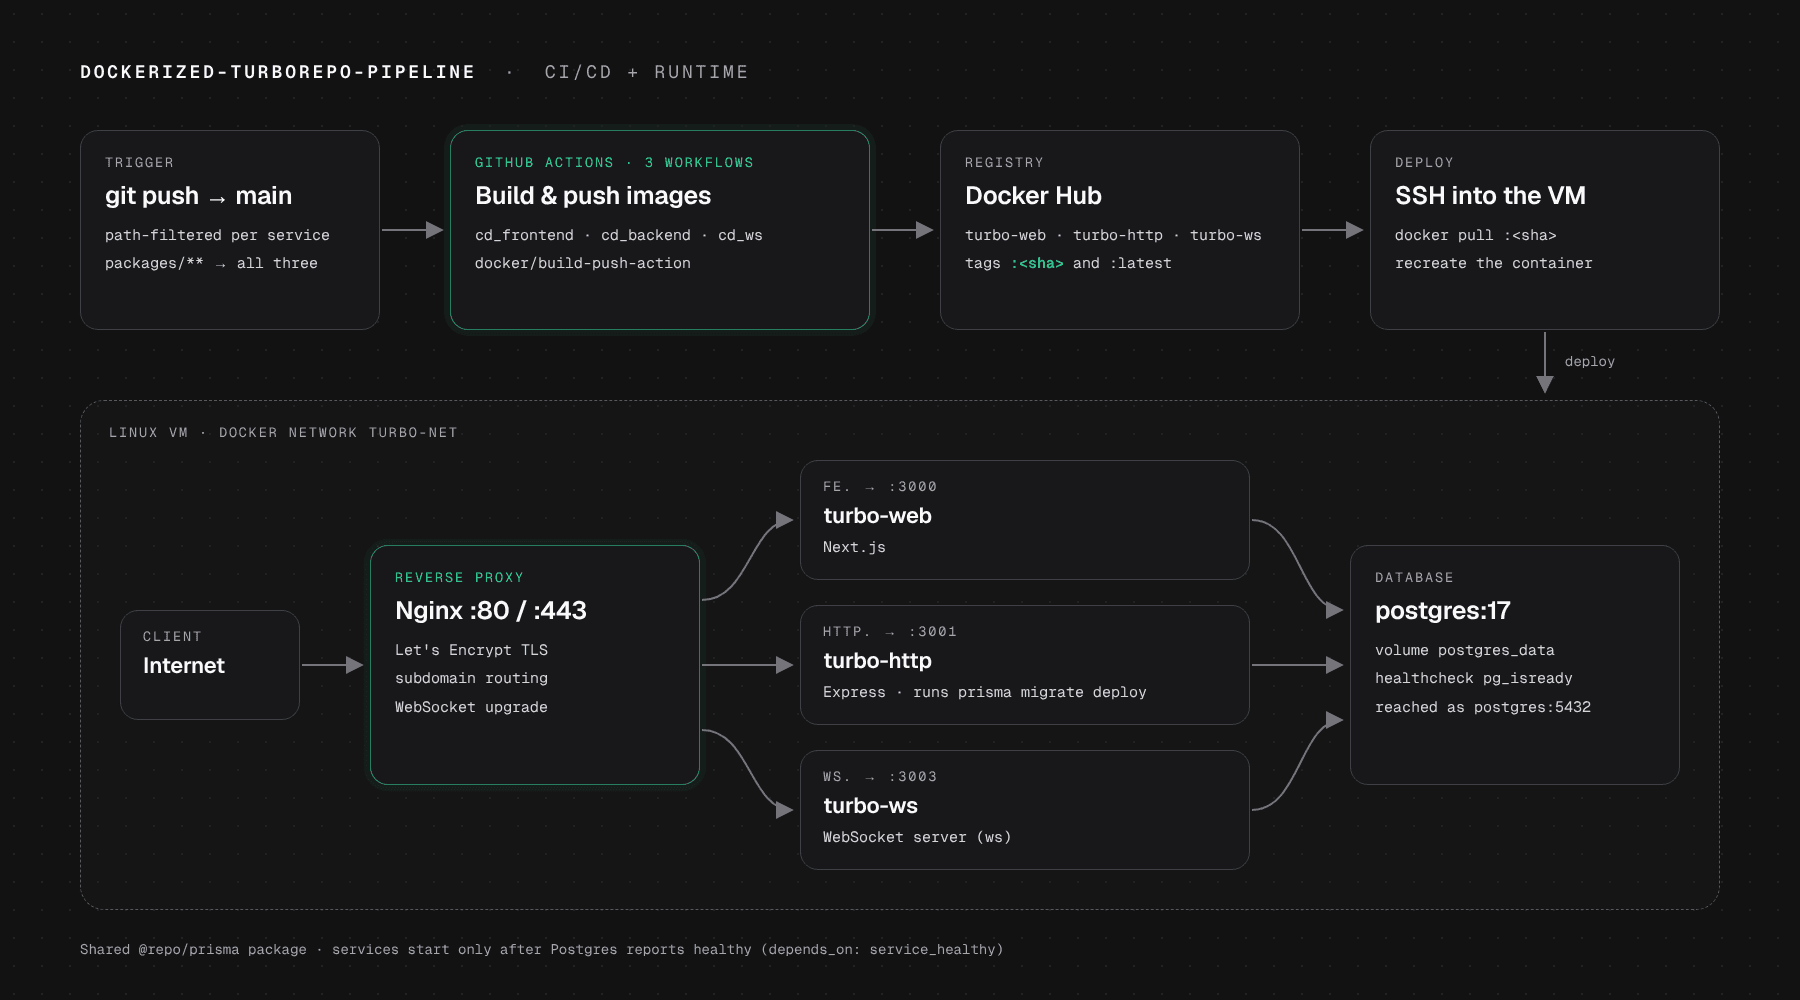Click 'volume postgres_data' line
Viewport: 1800px width, 1000px height.
coord(1465,650)
